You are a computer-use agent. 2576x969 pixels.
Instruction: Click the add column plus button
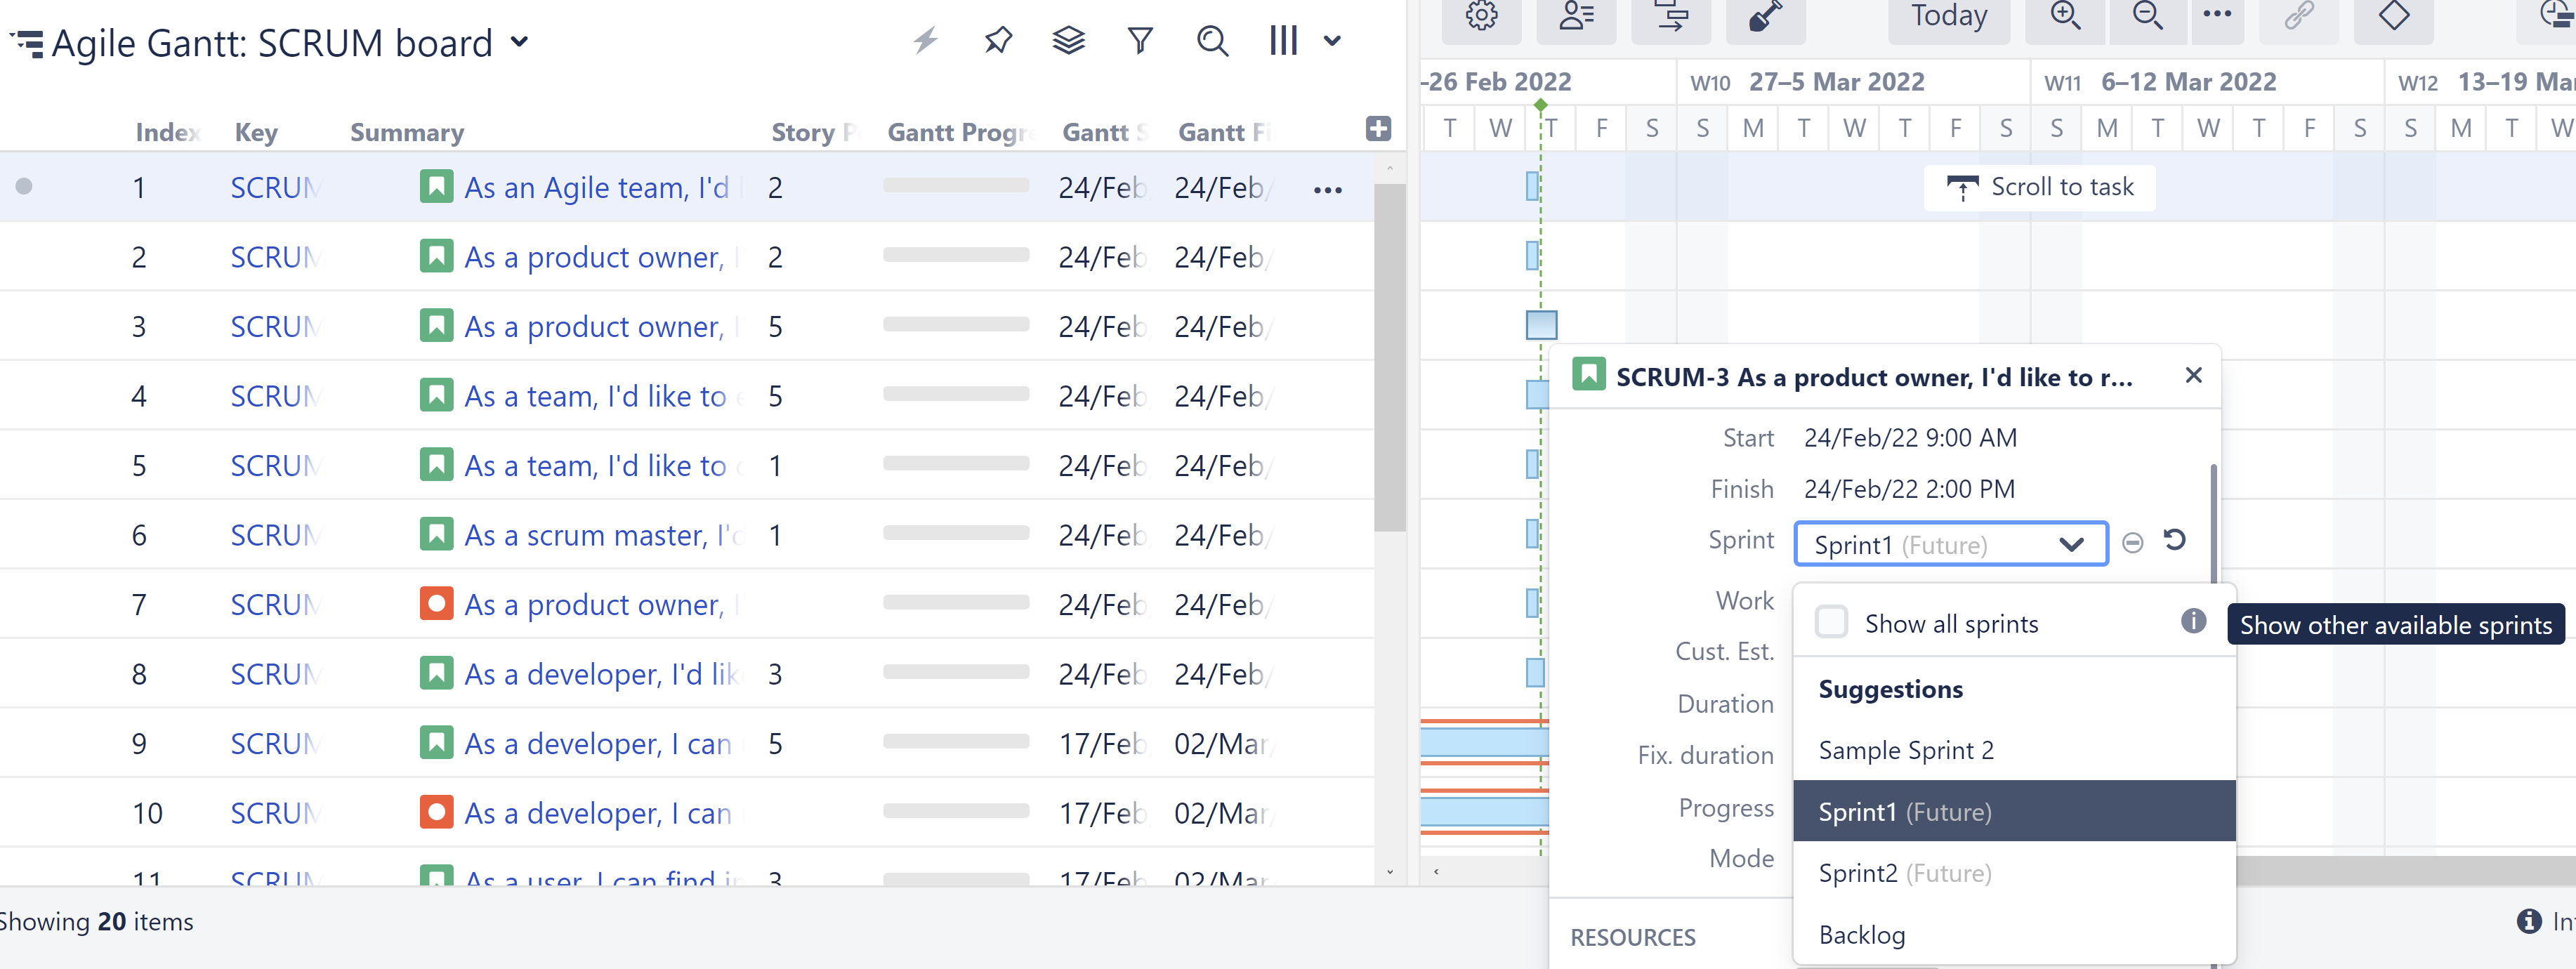point(1378,129)
